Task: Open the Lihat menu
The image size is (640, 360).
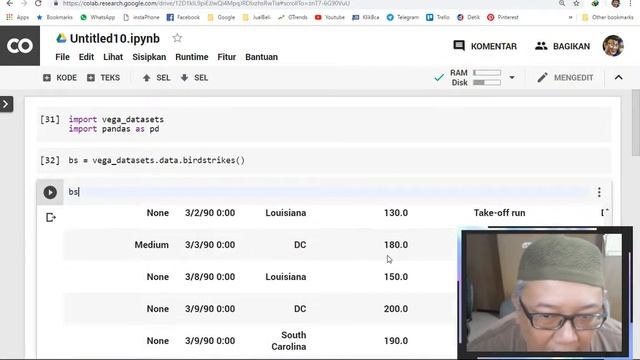Action: pyautogui.click(x=113, y=57)
